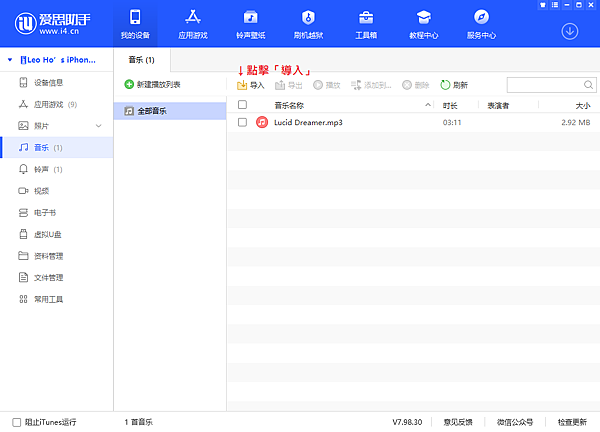Collapse the Leo Ho's iPhone device tree
Screen dimensions: 600x432
tap(10, 60)
